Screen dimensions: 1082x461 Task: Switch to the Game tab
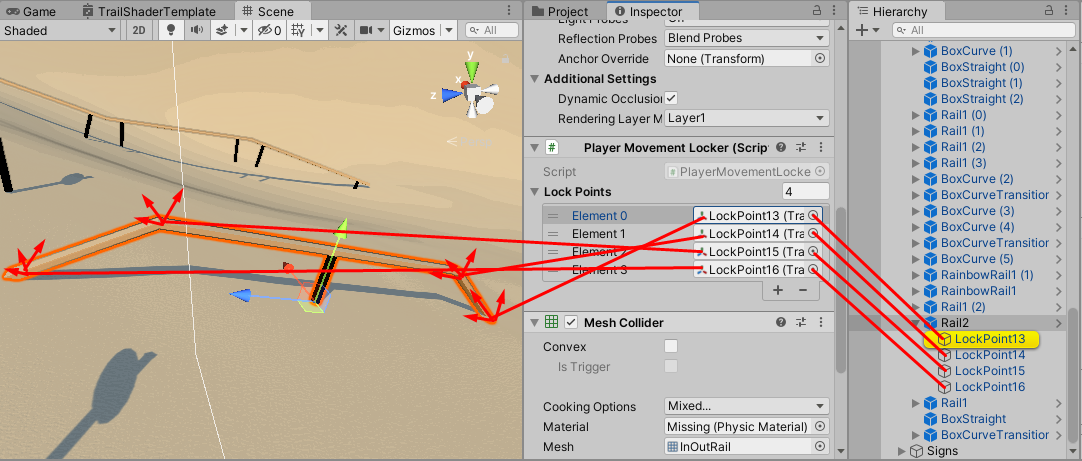(32, 12)
